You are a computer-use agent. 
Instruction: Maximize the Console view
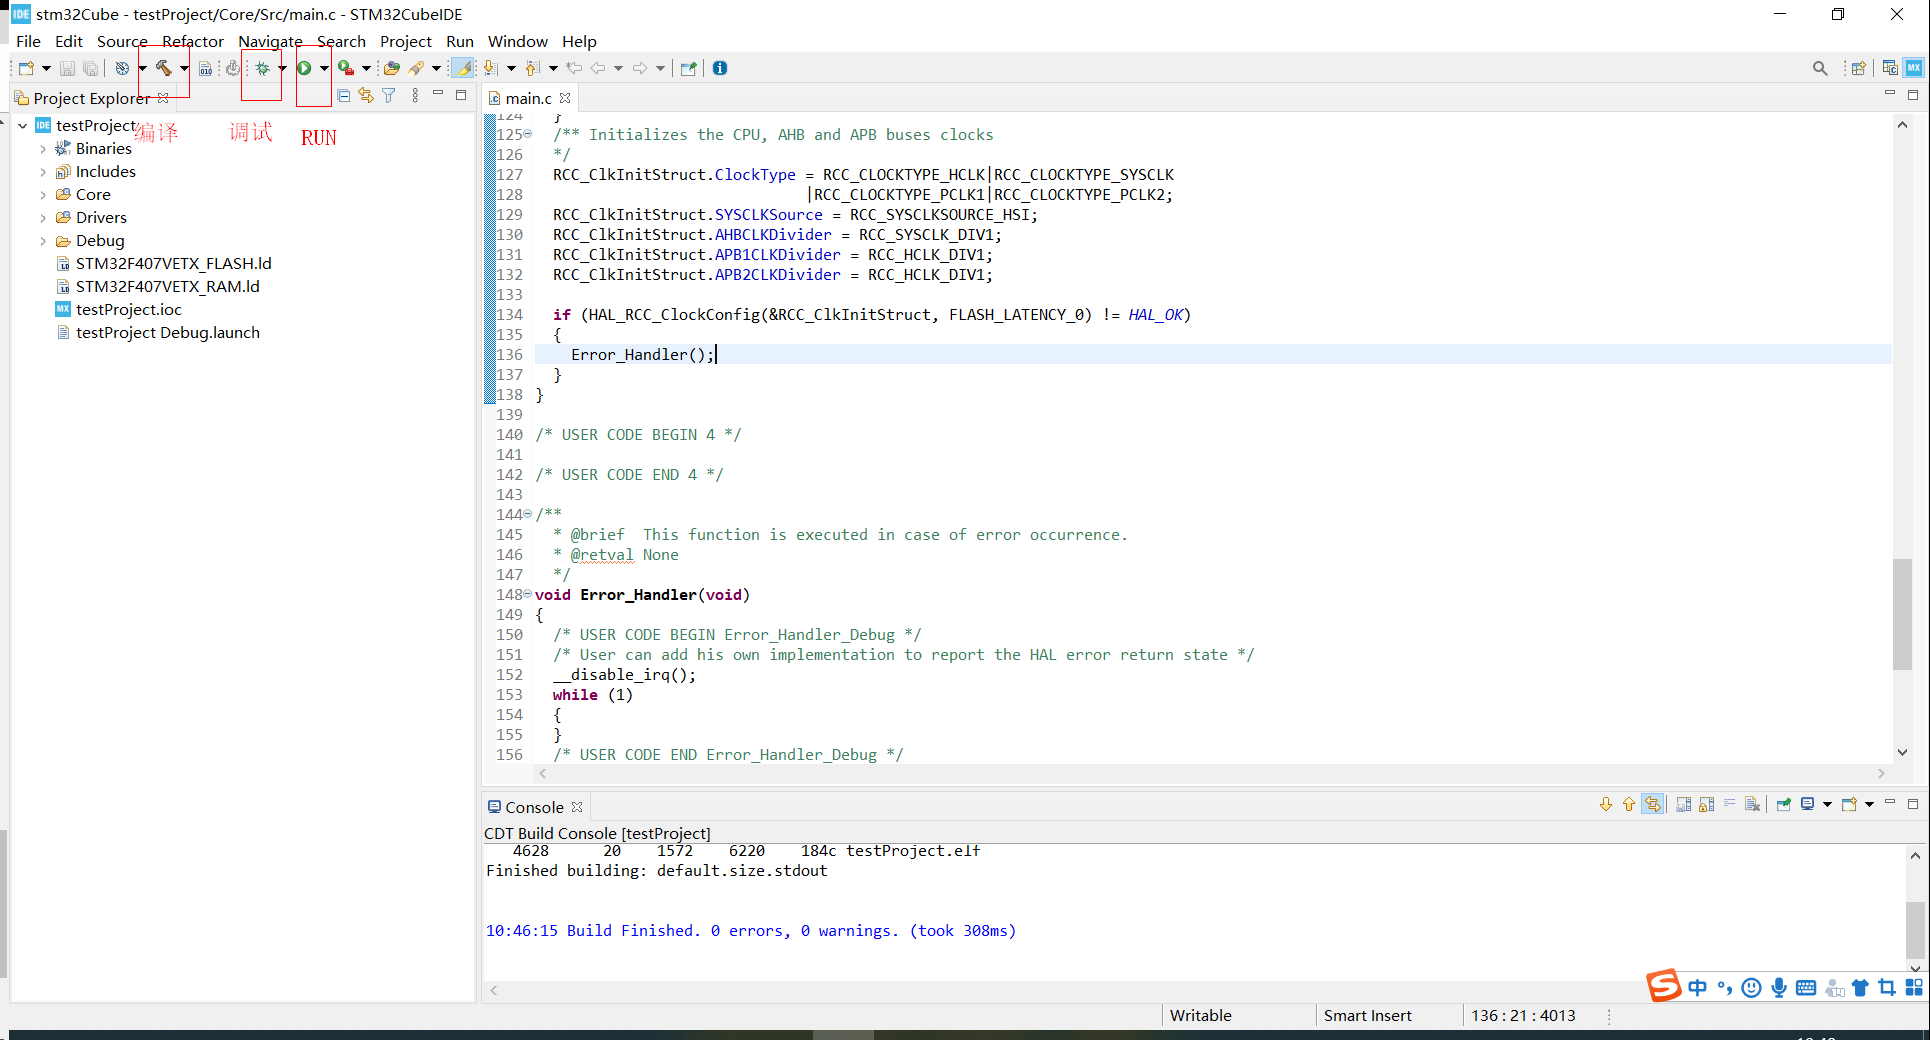(x=1914, y=803)
